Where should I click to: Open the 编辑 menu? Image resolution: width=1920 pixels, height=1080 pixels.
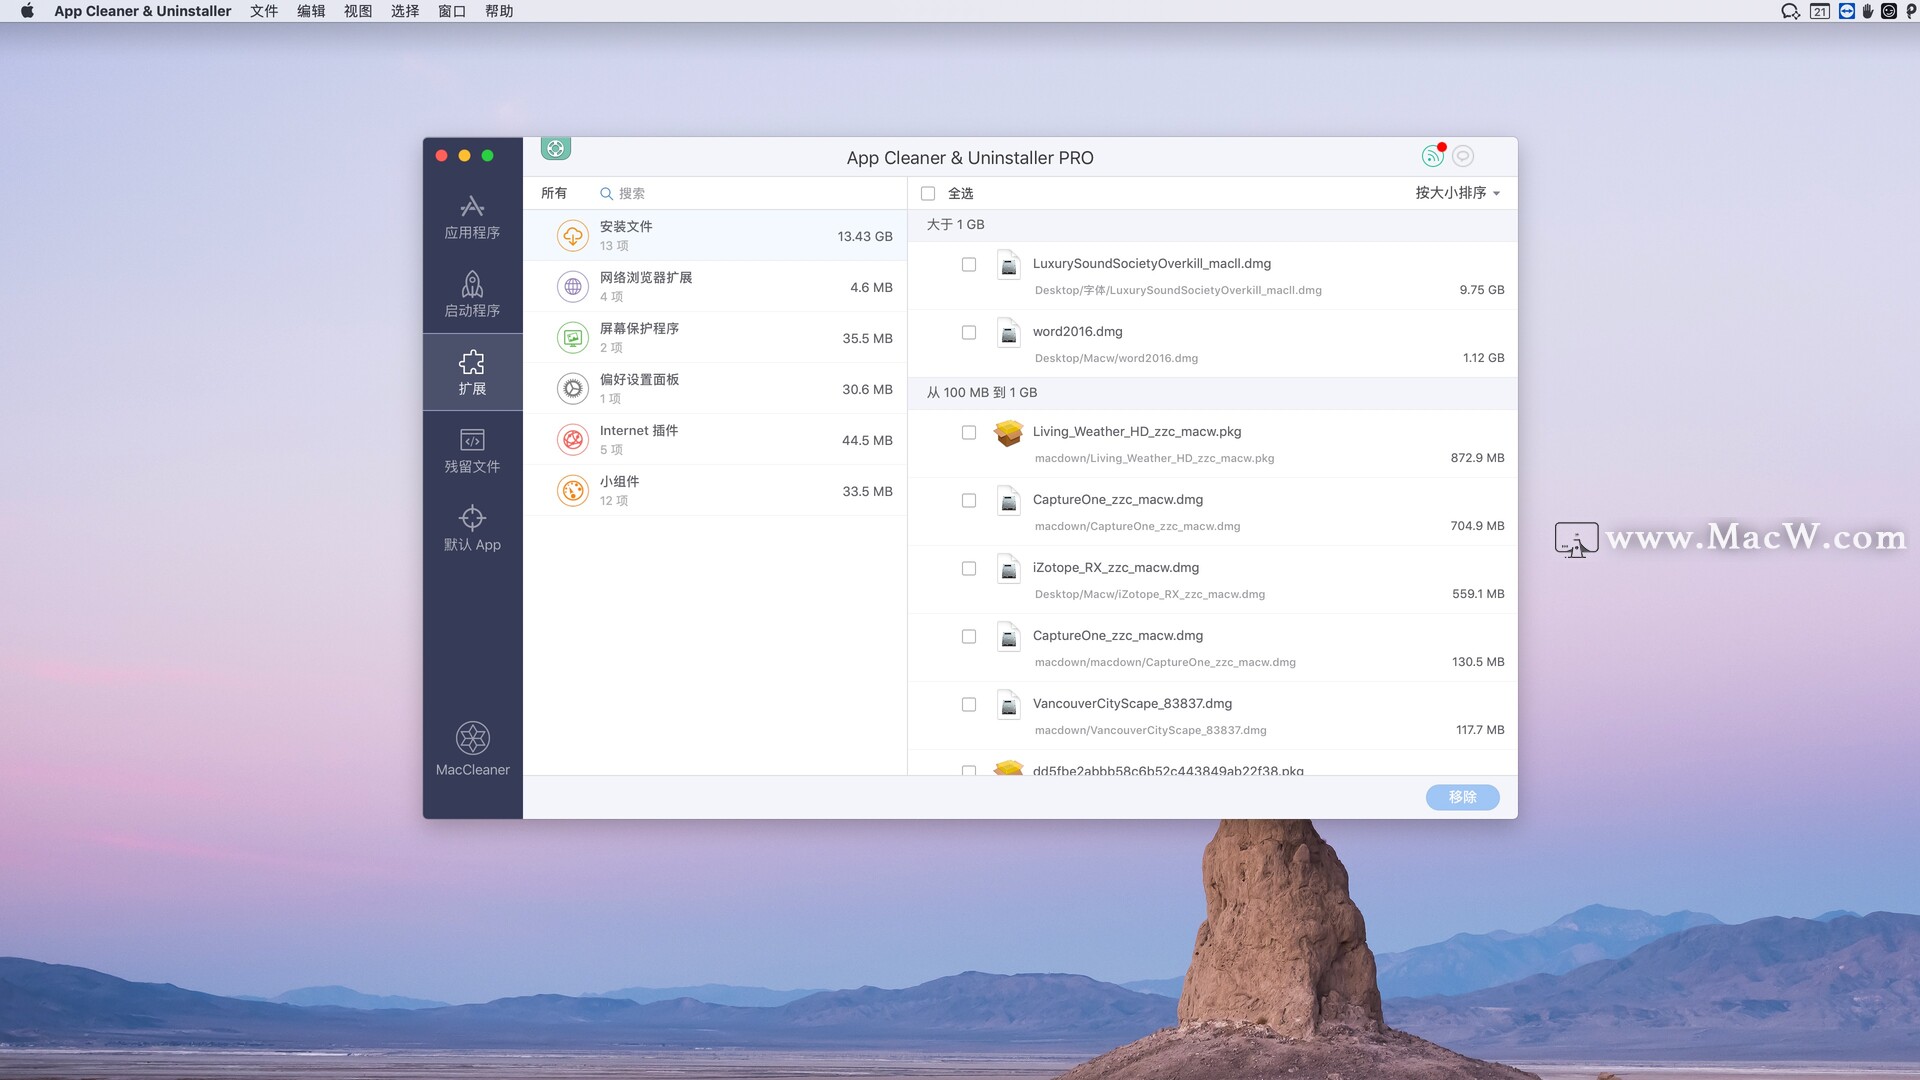click(x=311, y=11)
